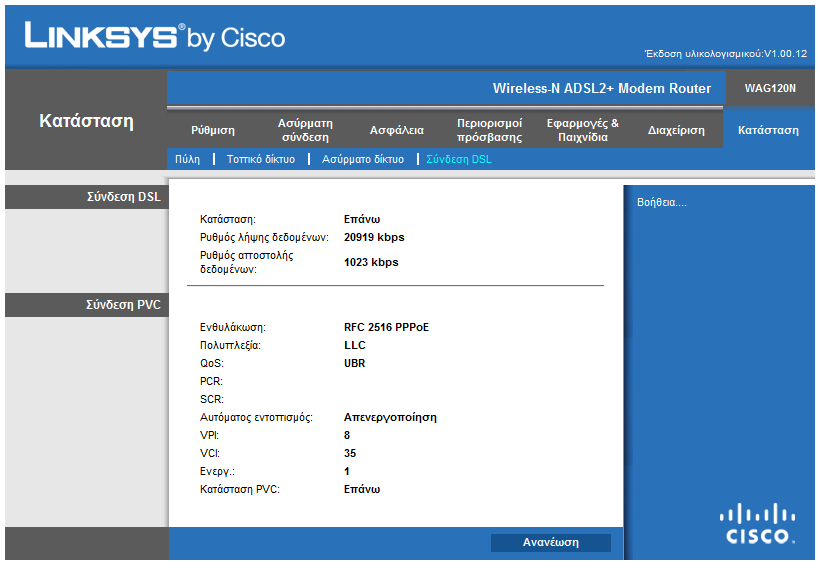Click the VPI value 8
The width and height of the screenshot is (820, 571).
click(347, 435)
